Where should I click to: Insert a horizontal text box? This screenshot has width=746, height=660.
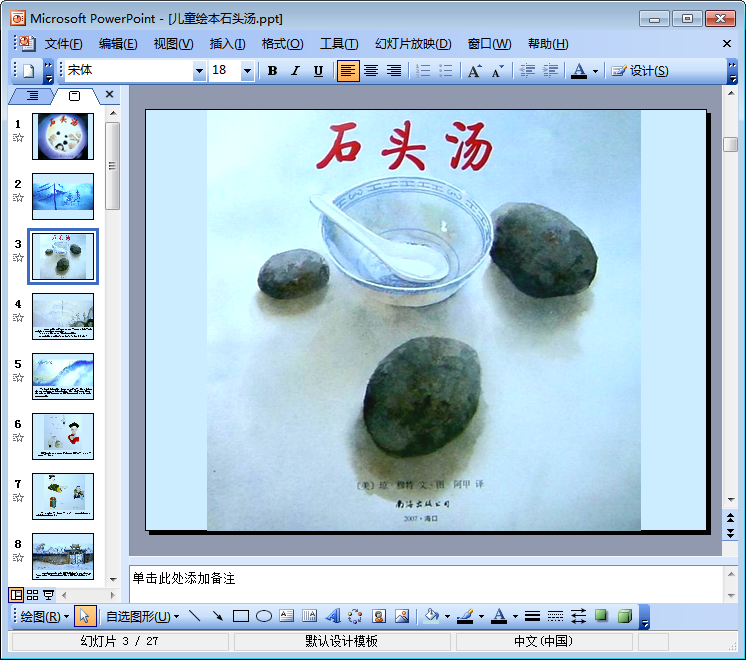pyautogui.click(x=286, y=616)
